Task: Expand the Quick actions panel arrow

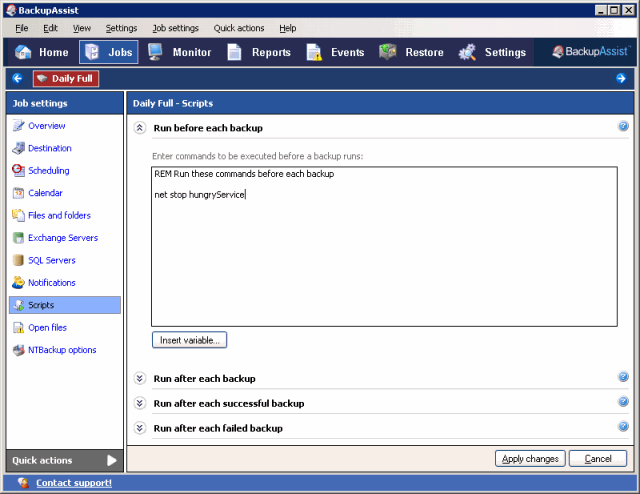Action: tap(111, 461)
